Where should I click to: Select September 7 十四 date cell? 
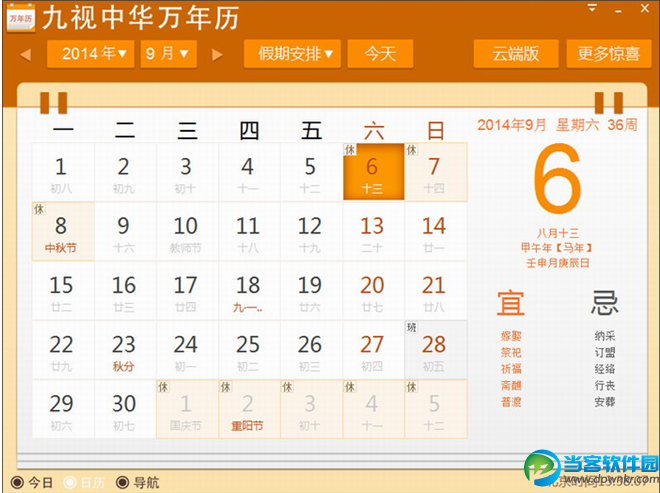click(x=436, y=172)
